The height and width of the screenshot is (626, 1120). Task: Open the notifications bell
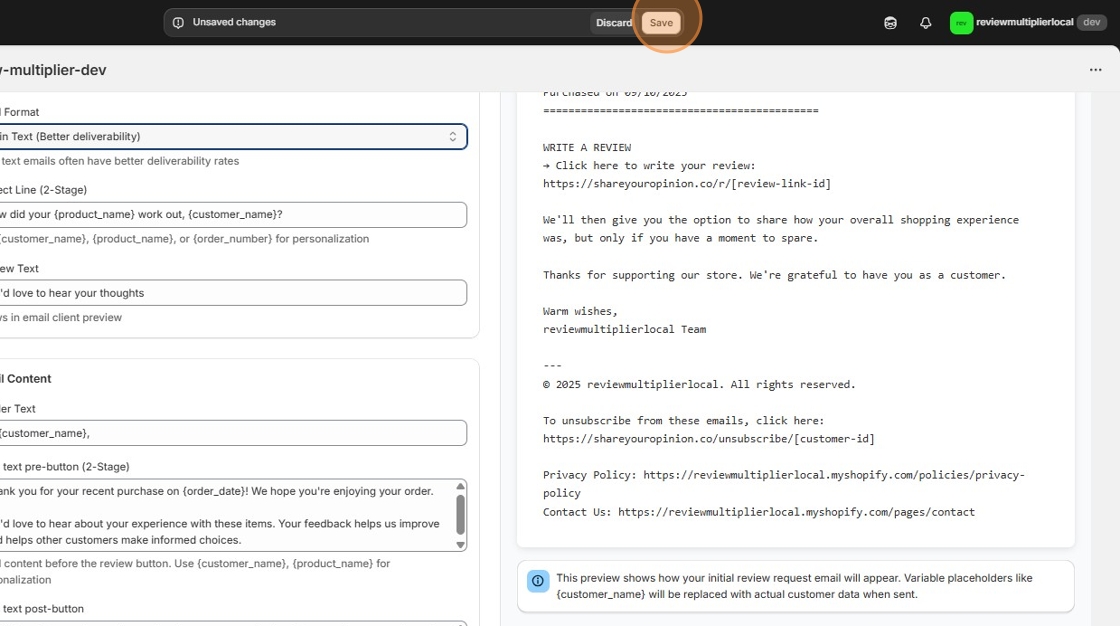pyautogui.click(x=925, y=22)
